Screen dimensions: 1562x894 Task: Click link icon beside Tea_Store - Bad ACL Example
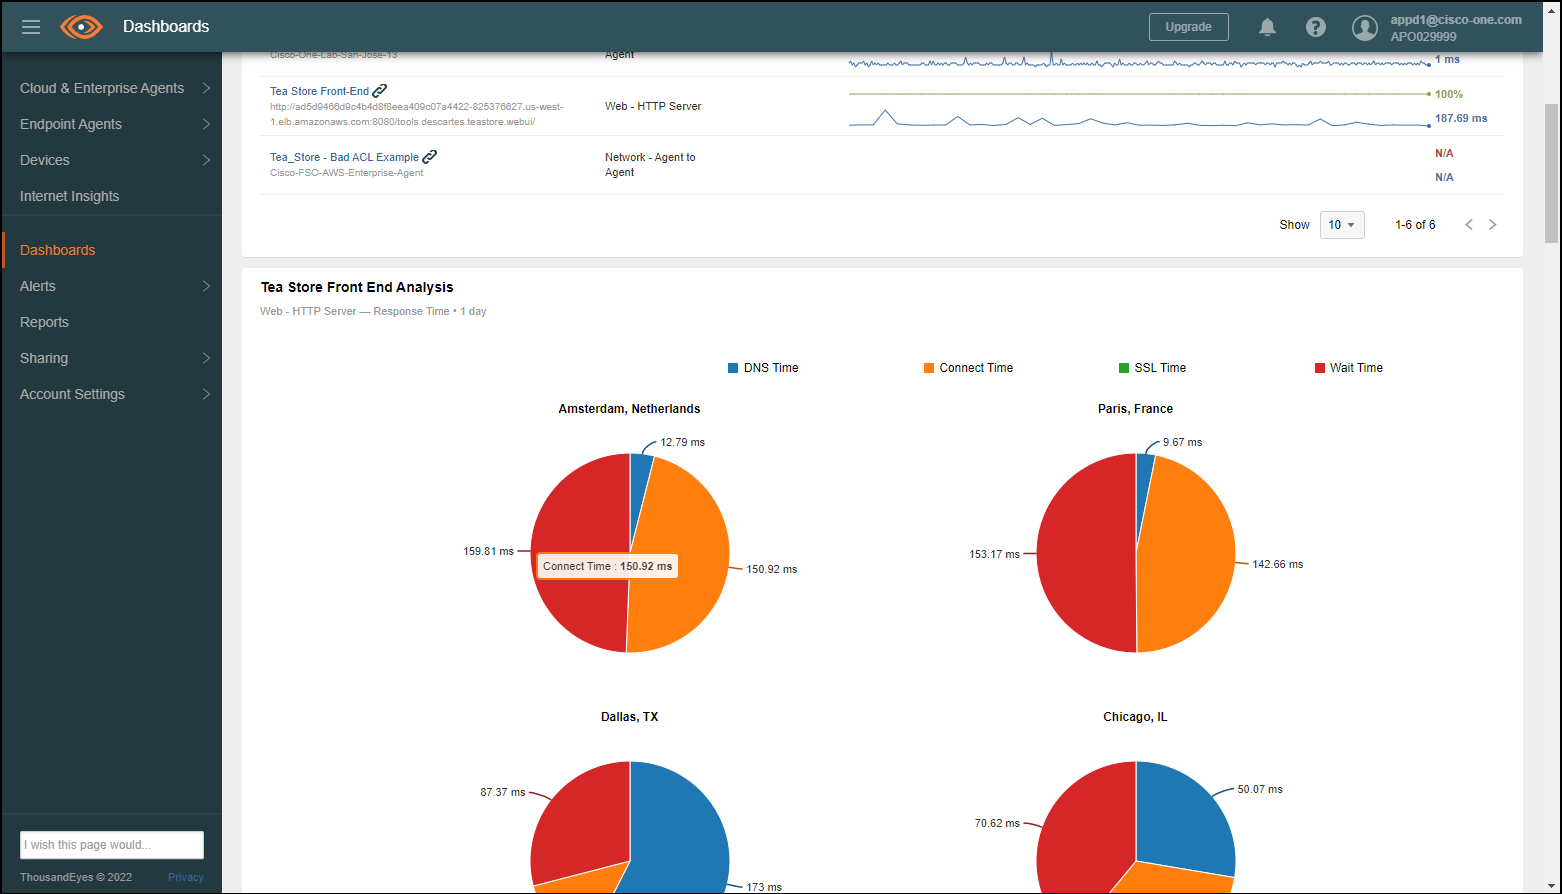pyautogui.click(x=430, y=157)
